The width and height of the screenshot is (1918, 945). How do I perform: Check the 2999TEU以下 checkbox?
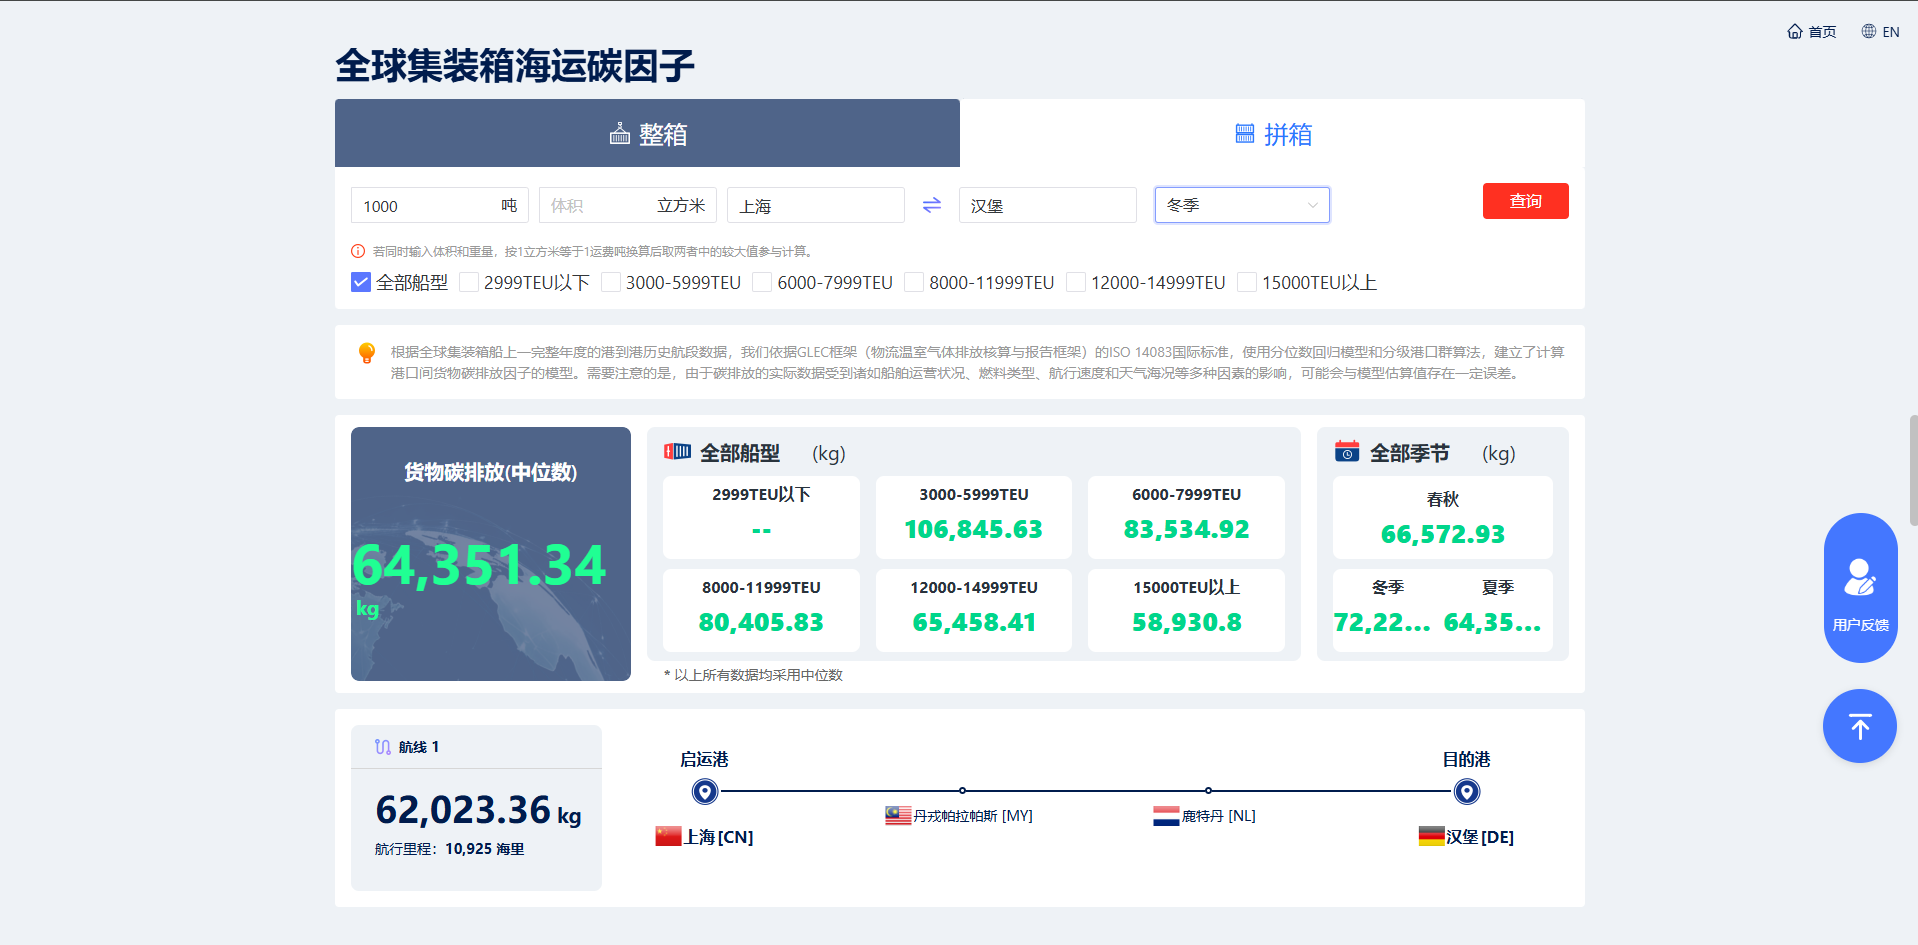(469, 283)
